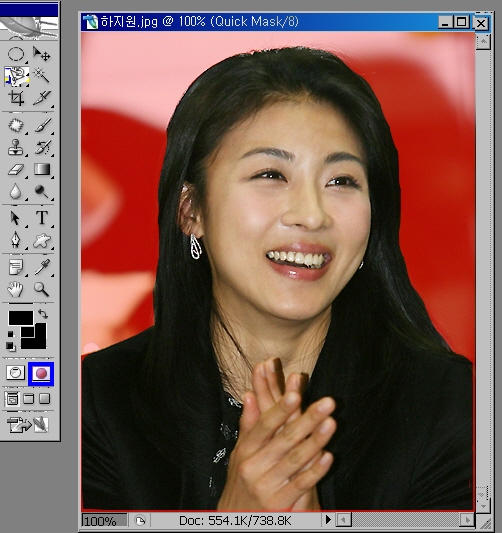This screenshot has height=533, width=502.
Task: Jump to ImageReady button
Action: click(28, 425)
